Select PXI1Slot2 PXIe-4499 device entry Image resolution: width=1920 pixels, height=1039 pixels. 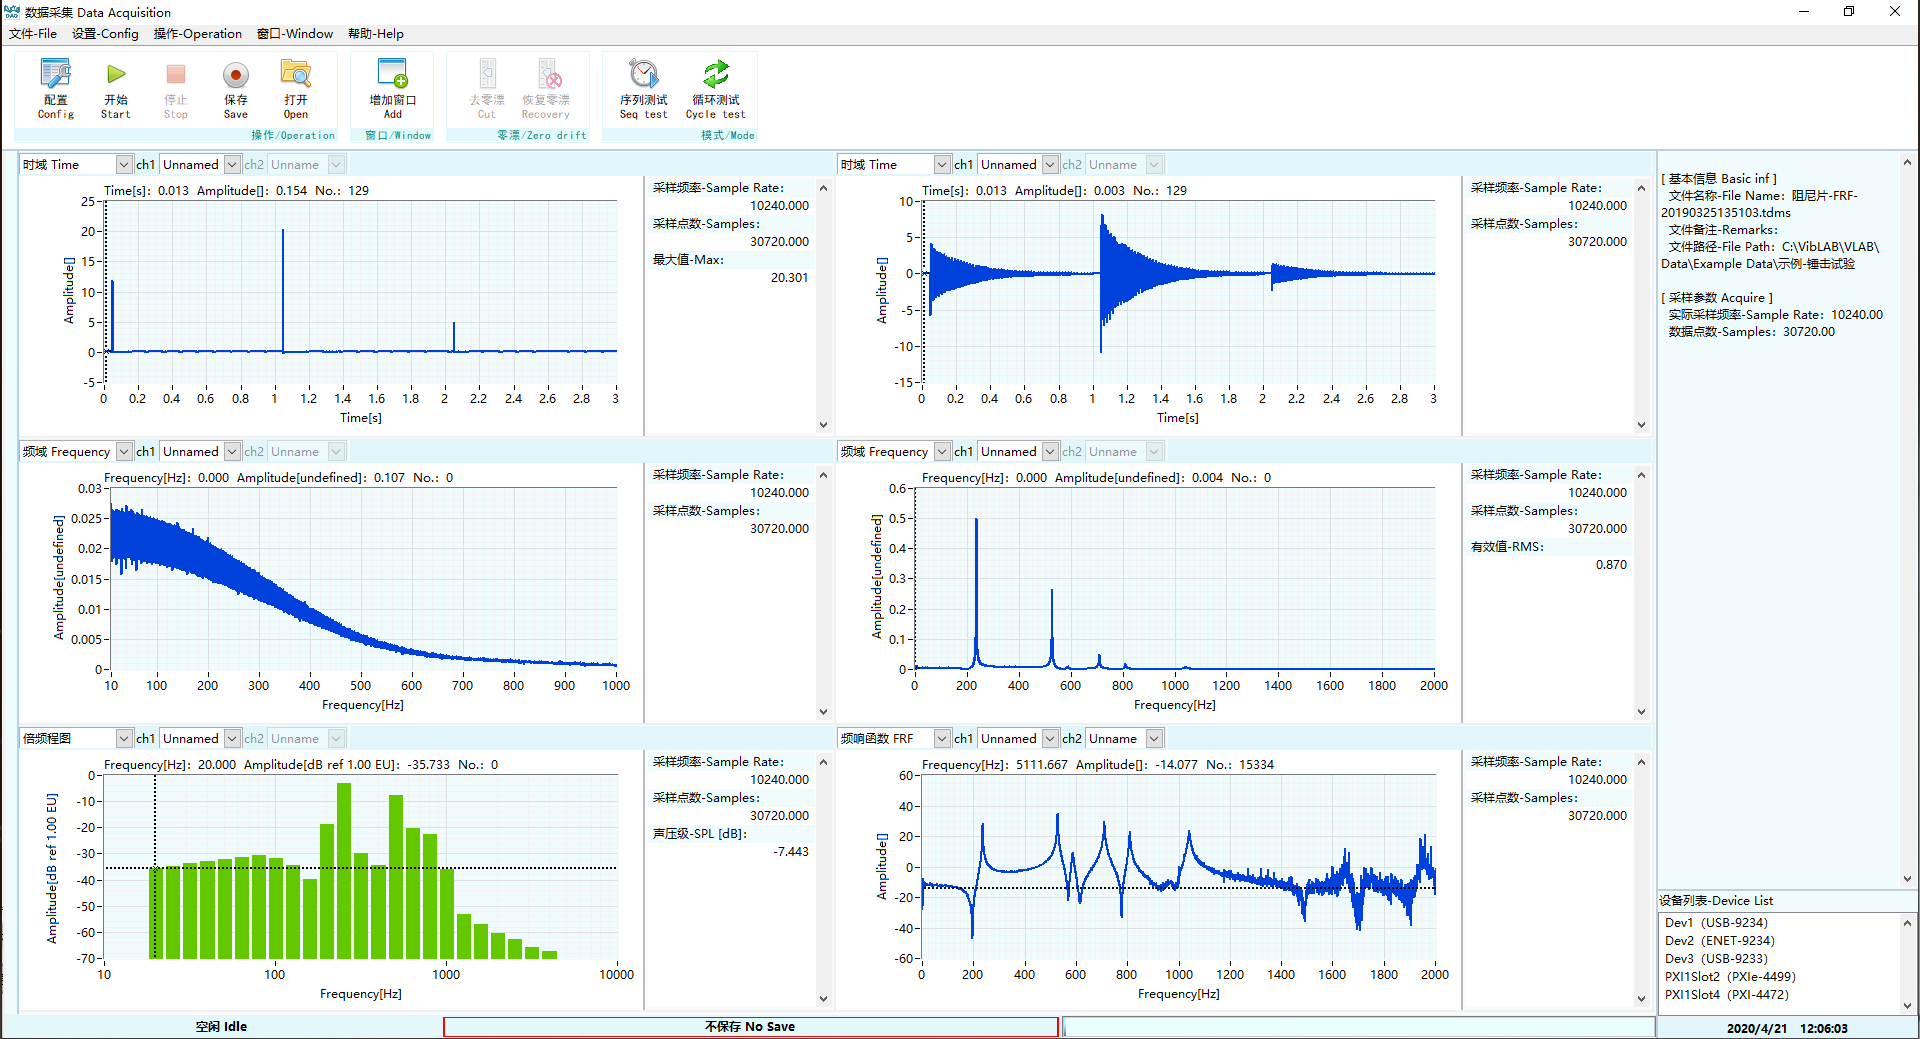1729,976
